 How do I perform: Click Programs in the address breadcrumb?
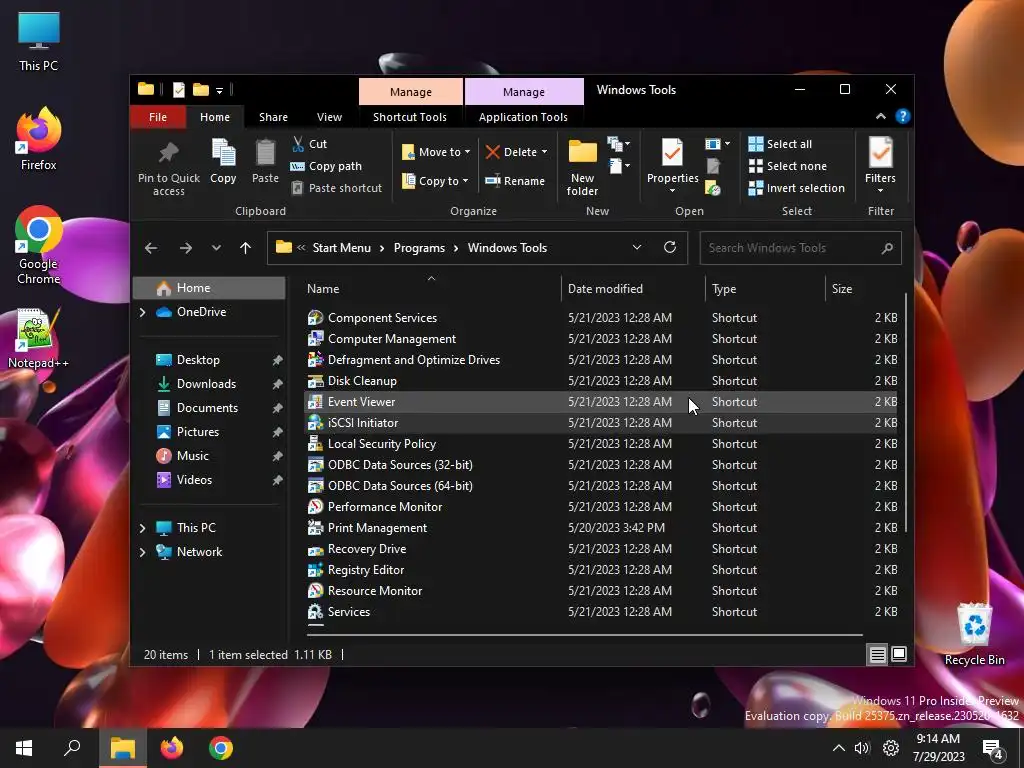coord(419,248)
